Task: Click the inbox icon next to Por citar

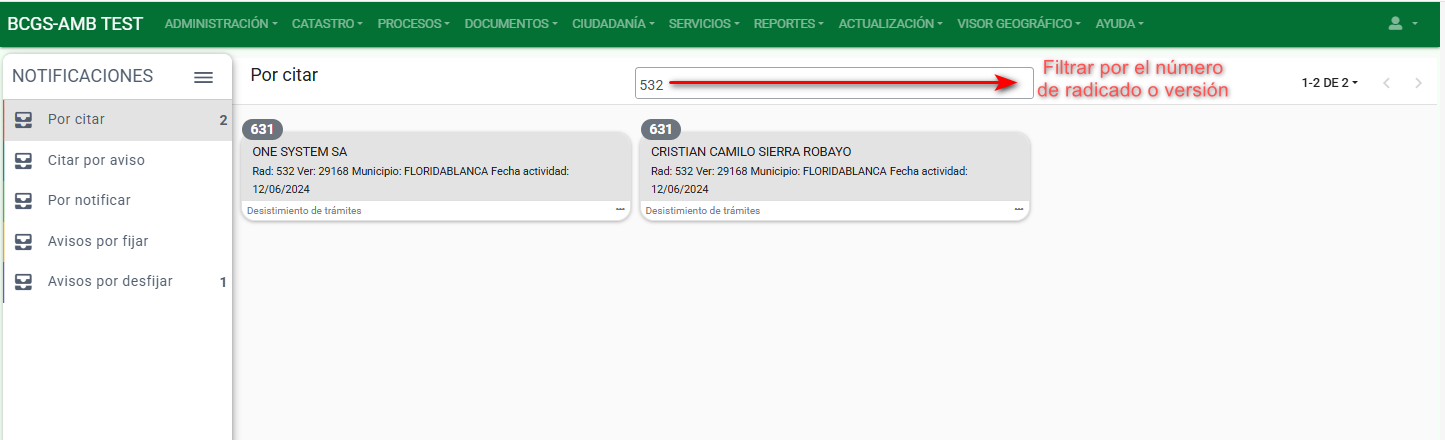Action: point(24,120)
